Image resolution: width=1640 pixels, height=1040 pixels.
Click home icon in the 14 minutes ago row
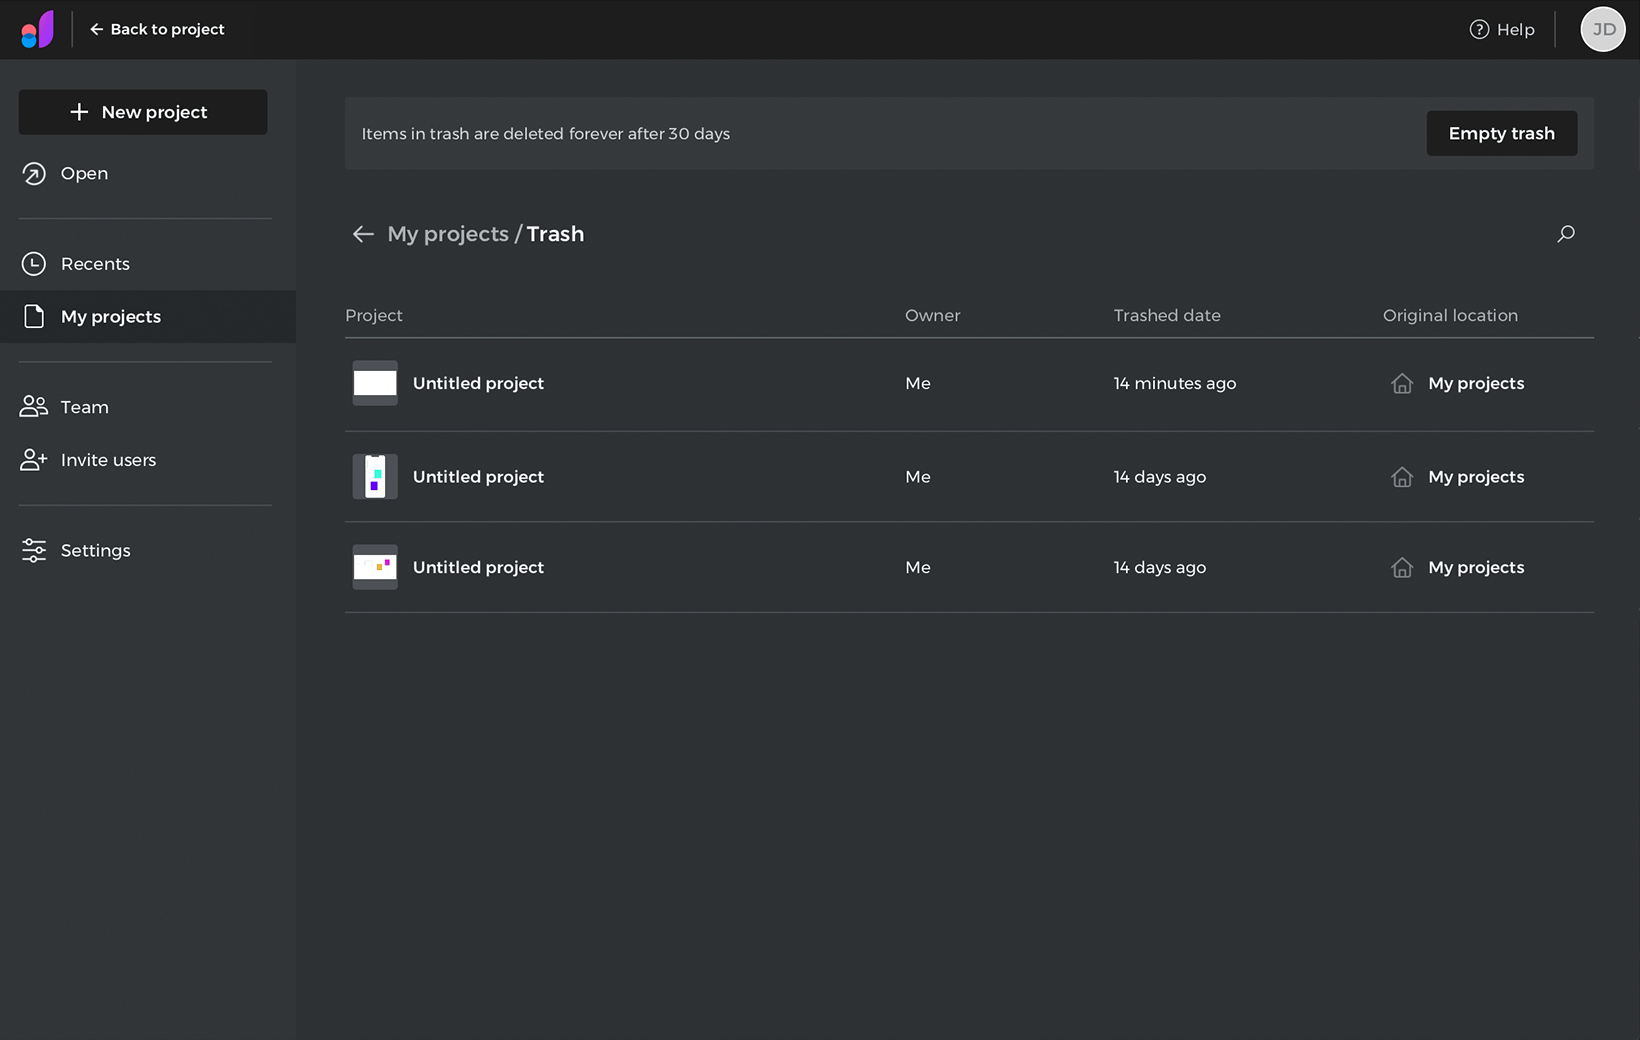click(x=1402, y=383)
